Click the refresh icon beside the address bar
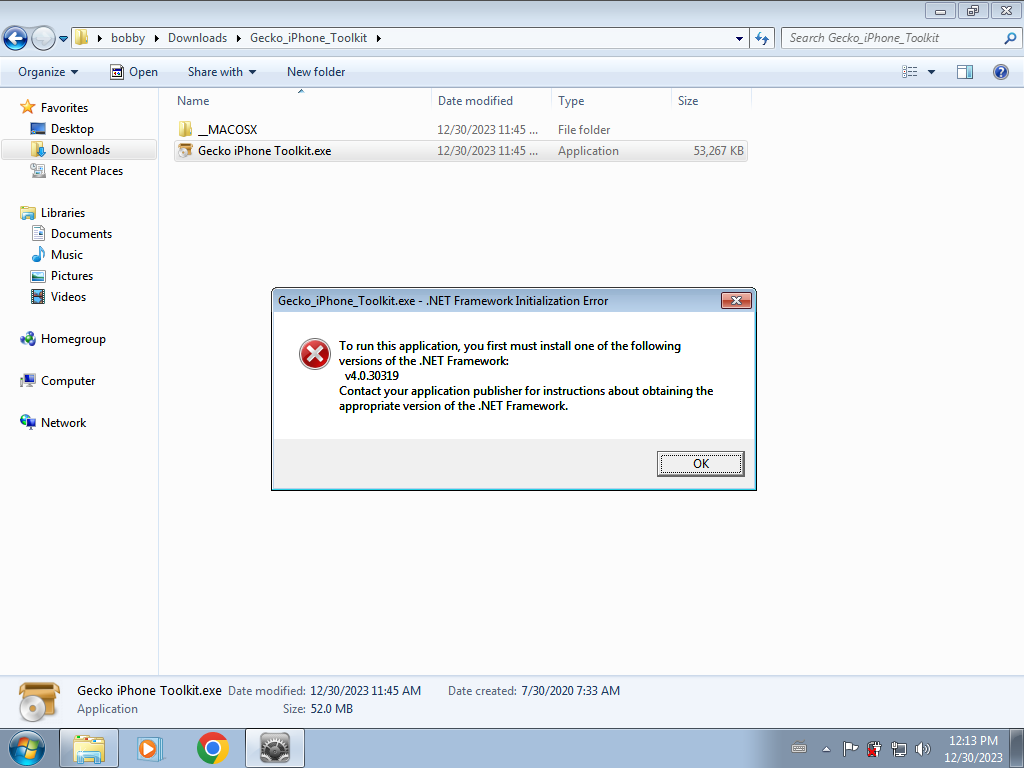The height and width of the screenshot is (768, 1024). click(761, 39)
